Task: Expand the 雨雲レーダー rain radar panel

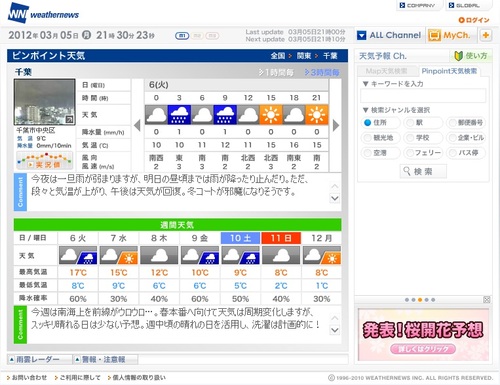Action: [39, 359]
